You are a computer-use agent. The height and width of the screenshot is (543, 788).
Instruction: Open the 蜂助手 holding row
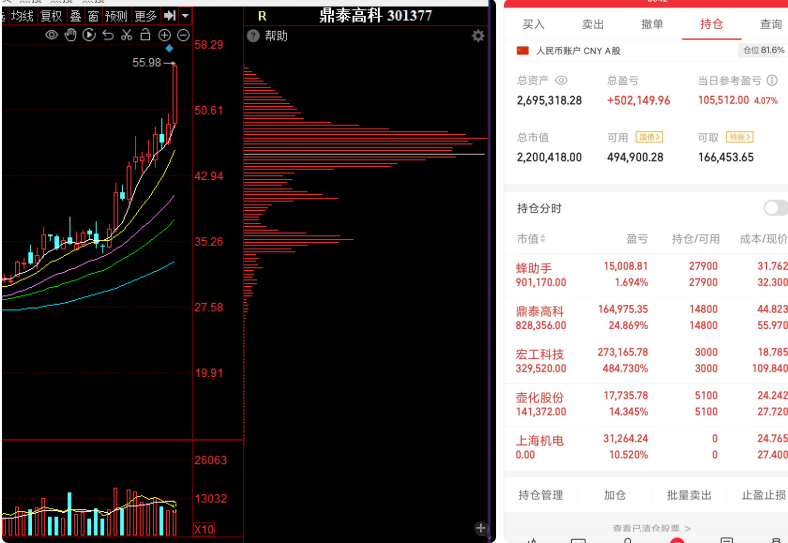click(x=646, y=275)
